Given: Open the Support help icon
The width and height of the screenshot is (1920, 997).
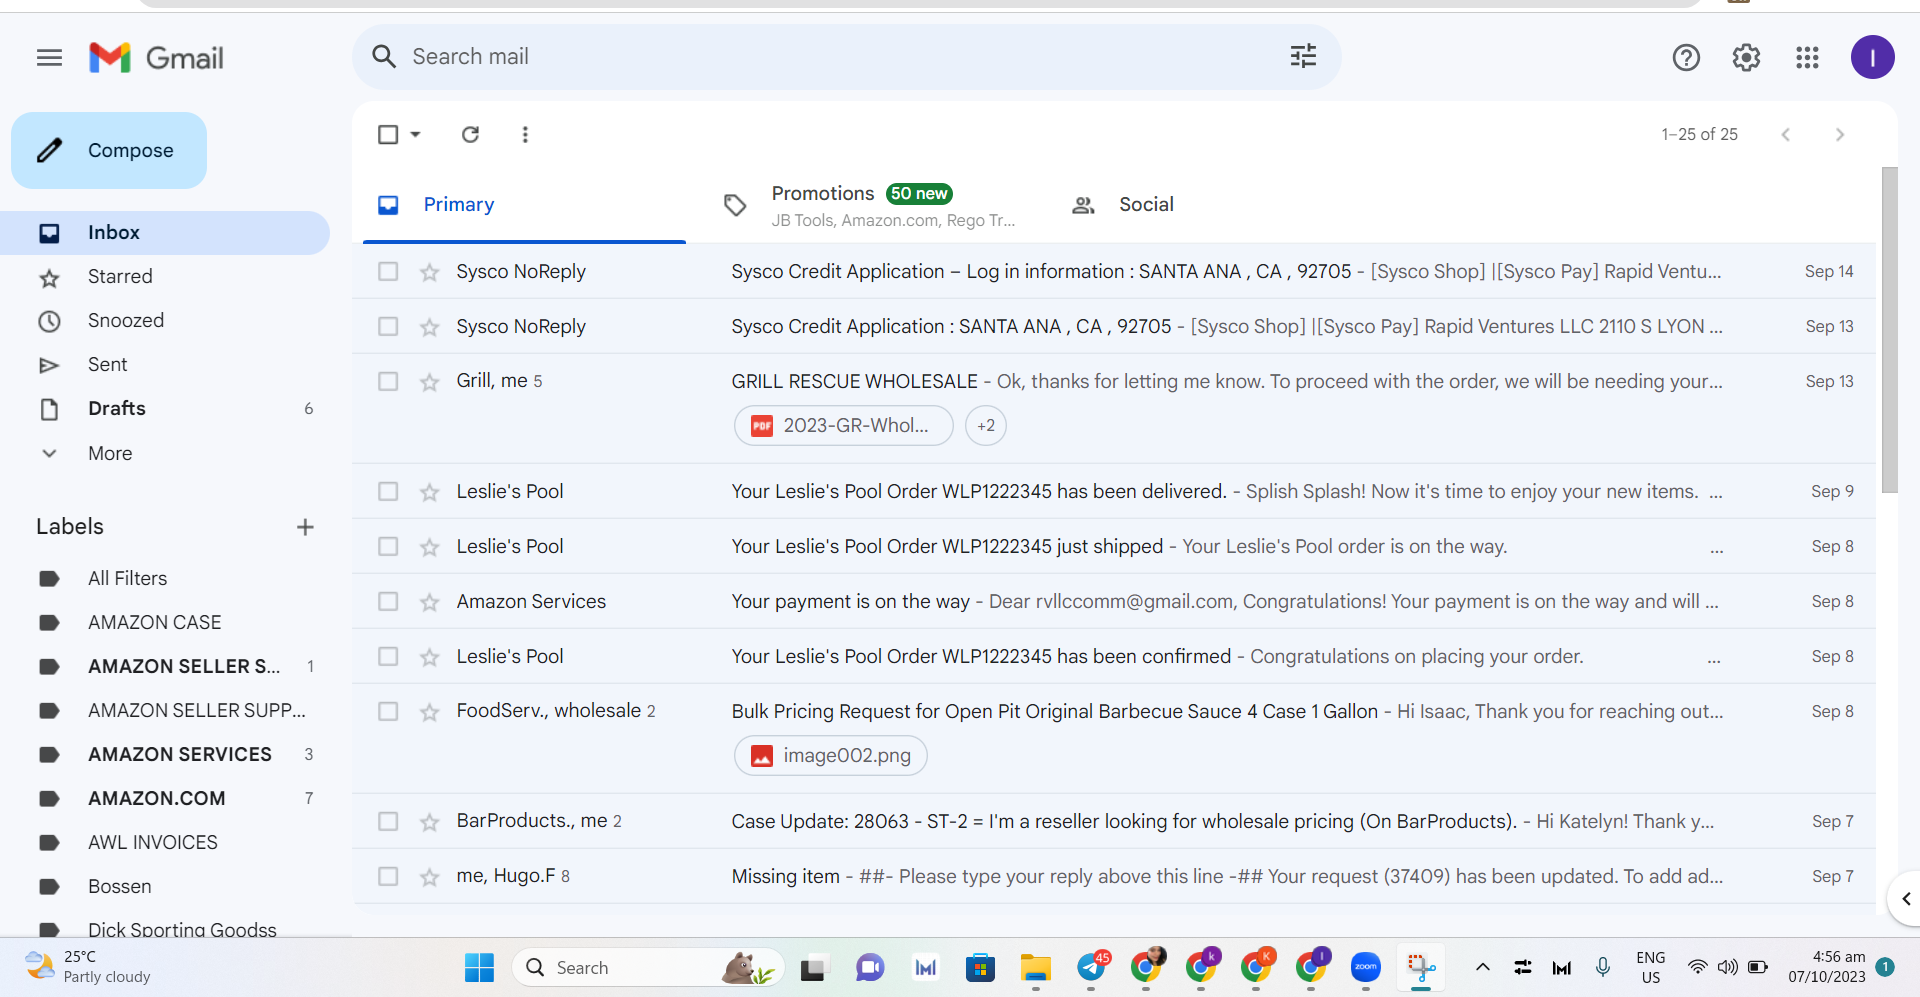Looking at the screenshot, I should coord(1686,58).
